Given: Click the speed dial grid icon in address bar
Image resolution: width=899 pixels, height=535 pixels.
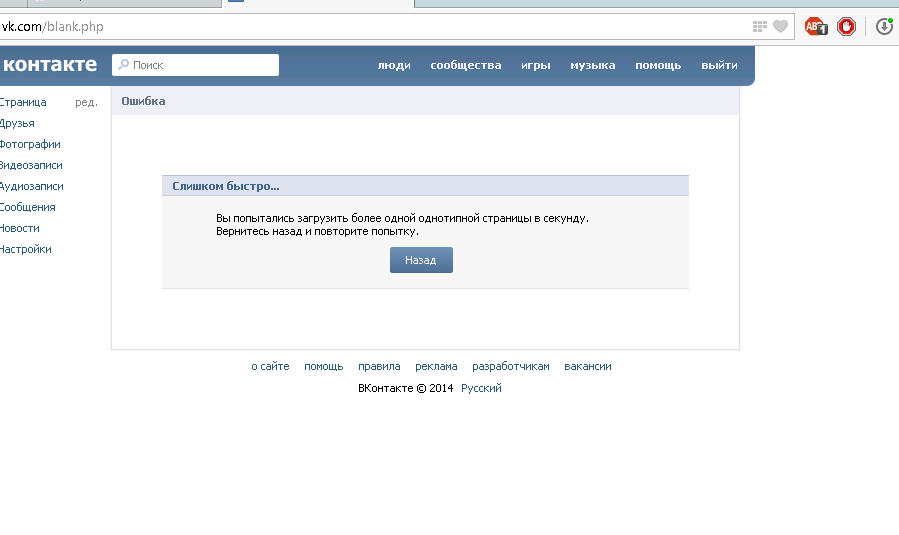Looking at the screenshot, I should 760,26.
